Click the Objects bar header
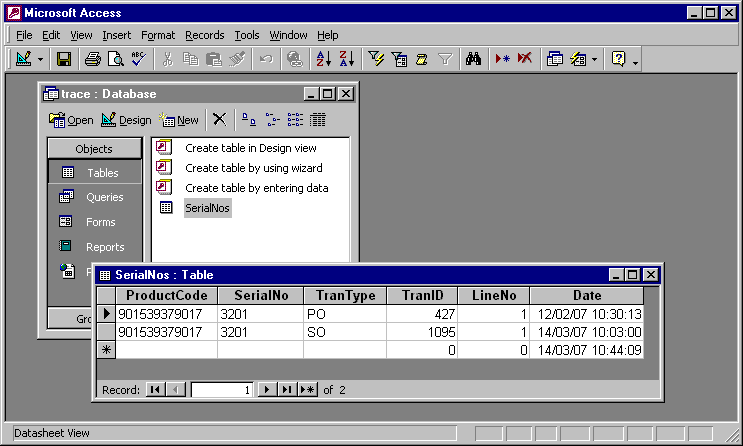Viewport: 743px width, 446px height. click(94, 149)
